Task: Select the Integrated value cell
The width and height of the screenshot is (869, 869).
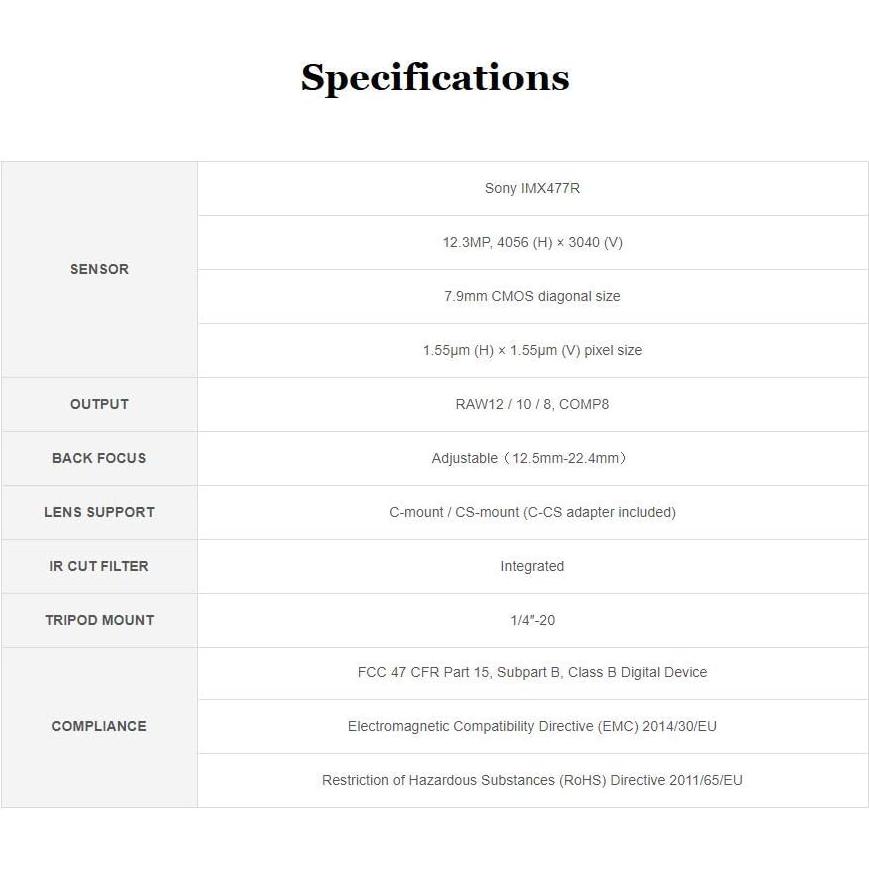Action: [x=532, y=566]
